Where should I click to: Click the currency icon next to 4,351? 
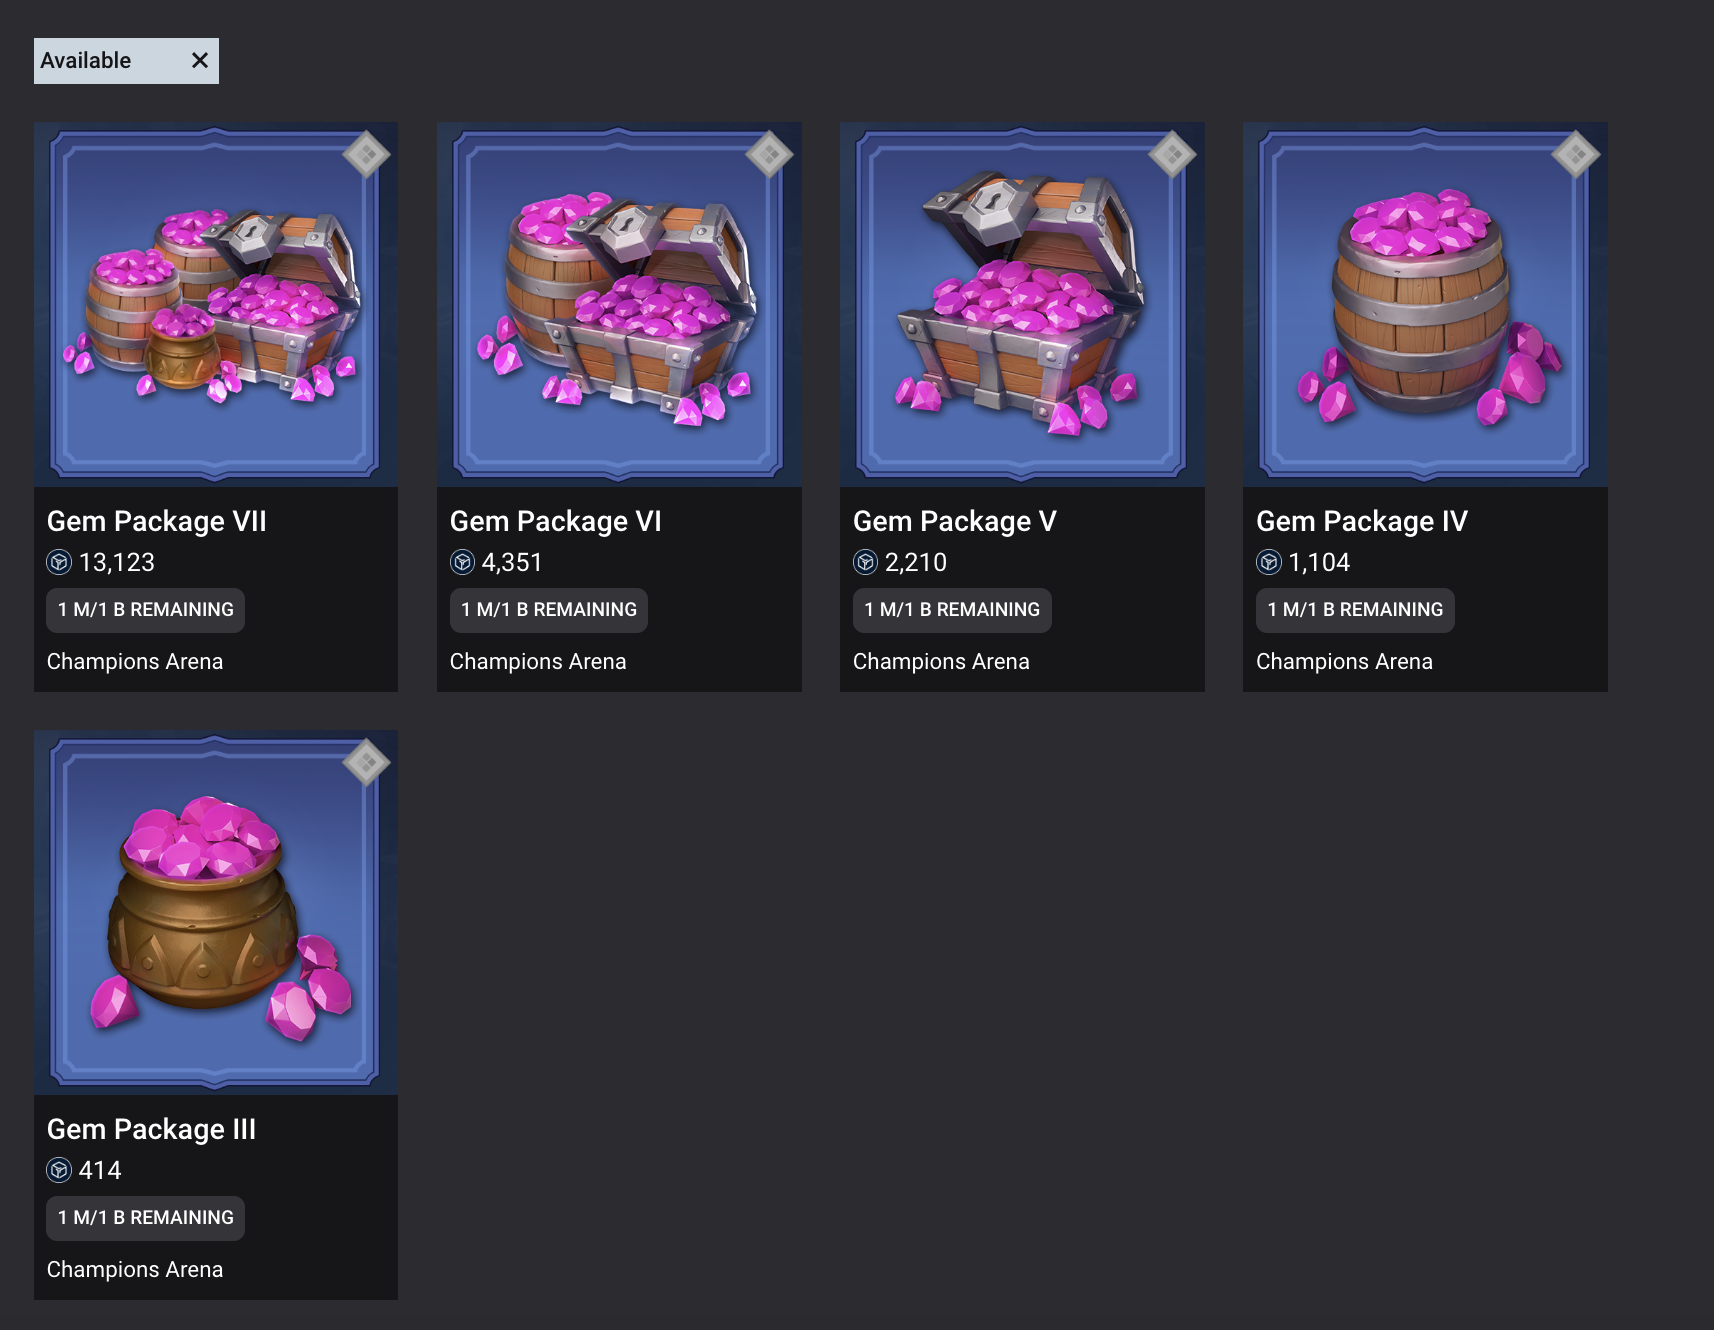click(462, 562)
